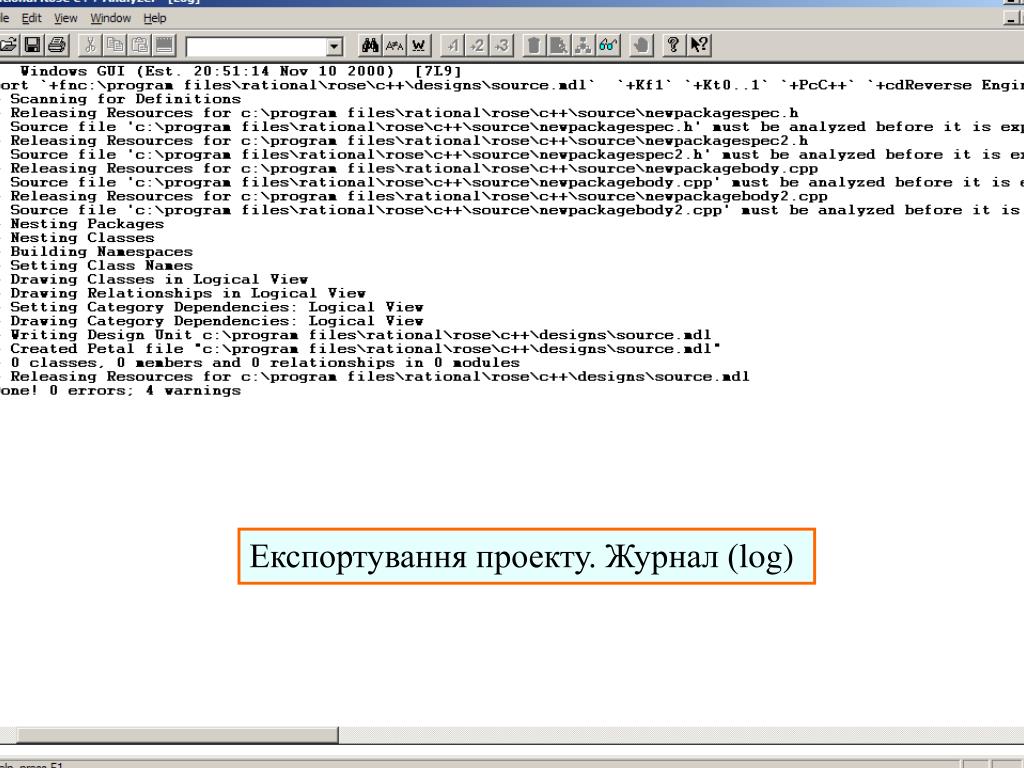Open the Window menu
This screenshot has height=768, width=1024.
coord(110,18)
